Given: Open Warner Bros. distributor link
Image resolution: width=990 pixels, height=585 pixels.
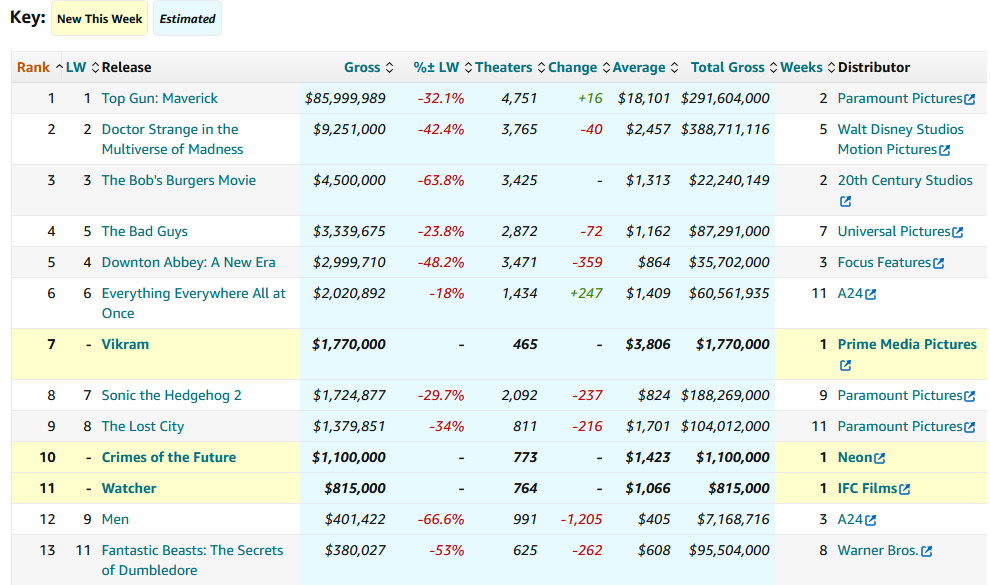Looking at the screenshot, I should pos(878,550).
